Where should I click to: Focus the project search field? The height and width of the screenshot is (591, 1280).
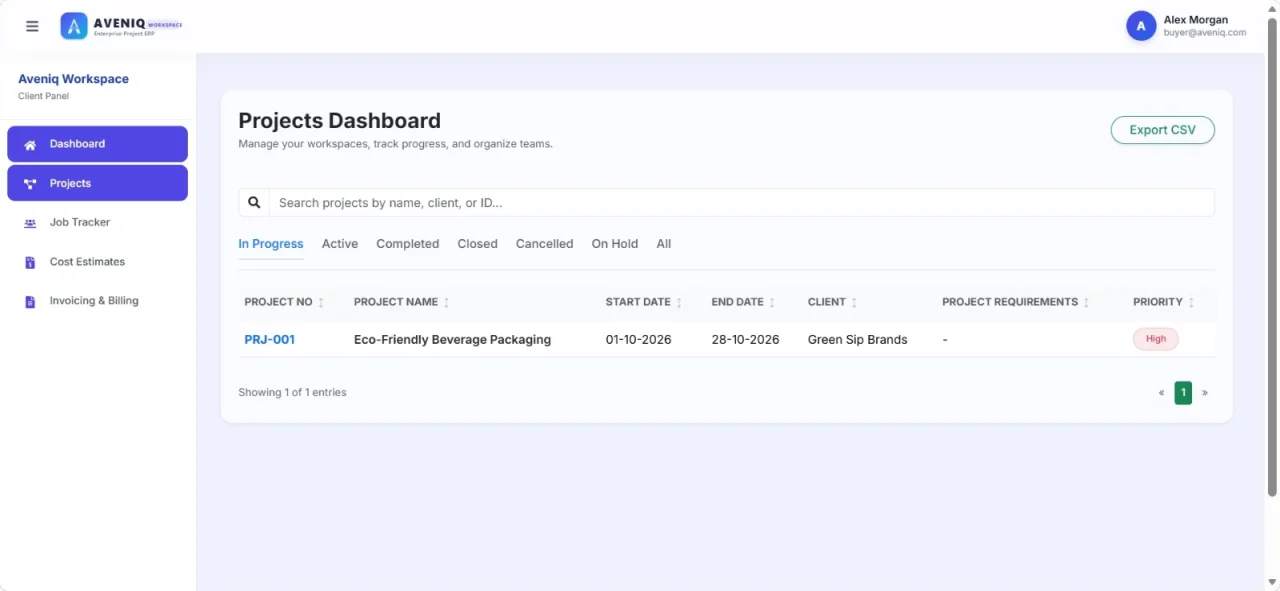pyautogui.click(x=741, y=202)
